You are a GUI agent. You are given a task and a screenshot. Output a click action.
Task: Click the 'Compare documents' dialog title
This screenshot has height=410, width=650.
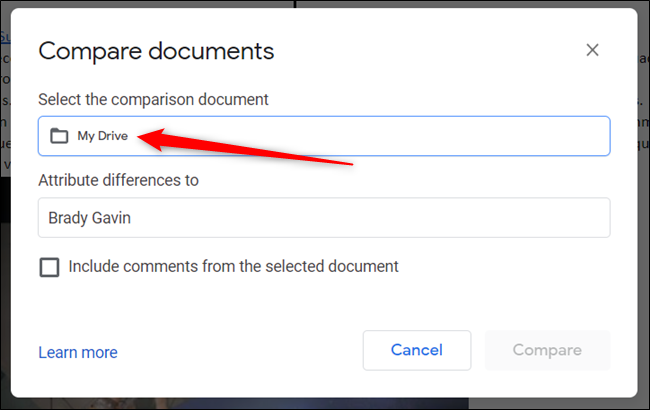(156, 51)
